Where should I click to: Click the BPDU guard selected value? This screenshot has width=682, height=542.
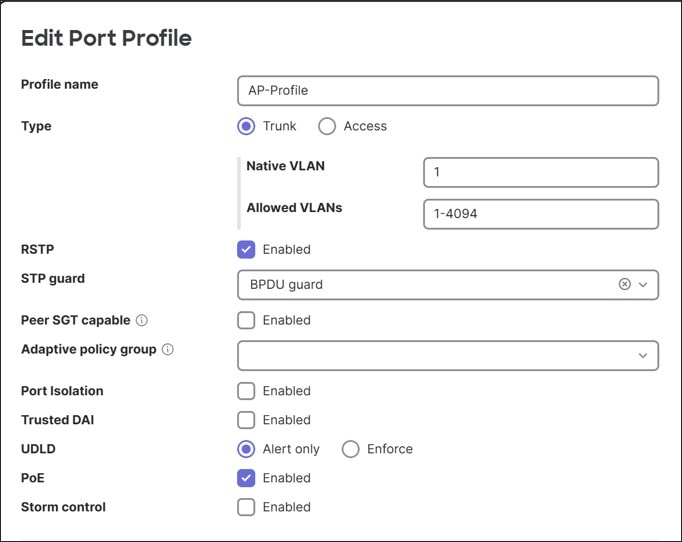[x=285, y=285]
